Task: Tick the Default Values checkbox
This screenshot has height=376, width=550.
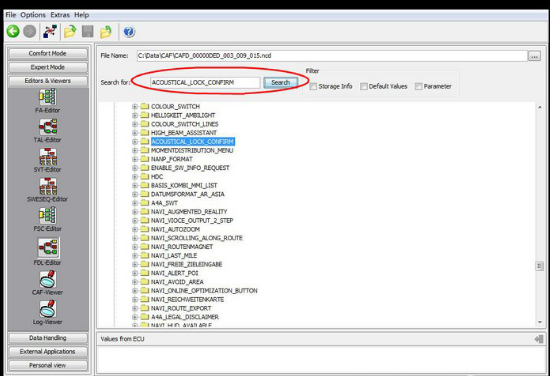Action: (364, 86)
